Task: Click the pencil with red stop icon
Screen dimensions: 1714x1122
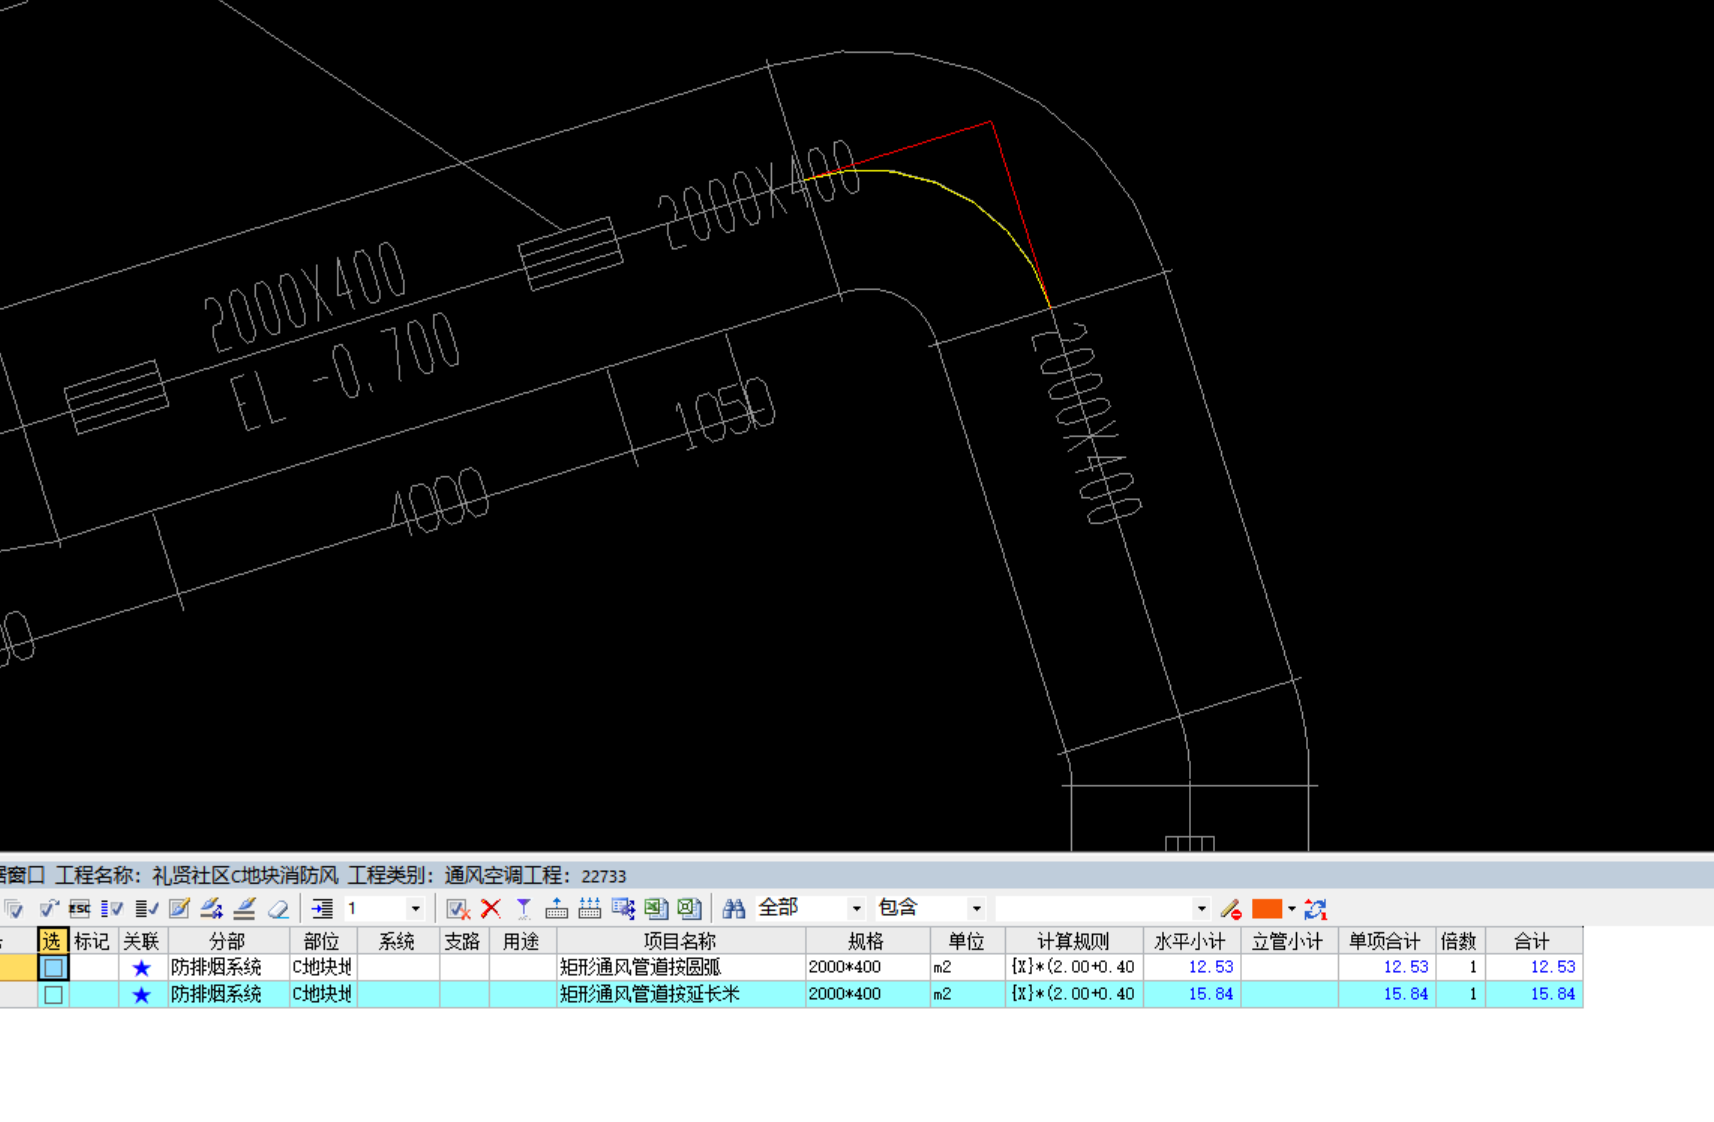Action: click(1230, 909)
